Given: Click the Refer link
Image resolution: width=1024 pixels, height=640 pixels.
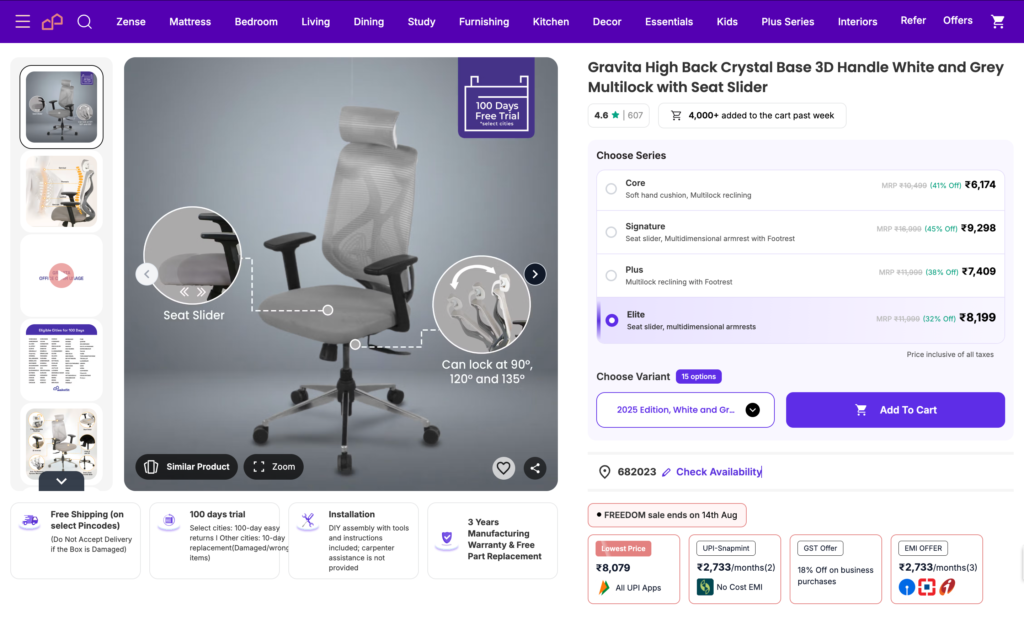Looking at the screenshot, I should [913, 20].
